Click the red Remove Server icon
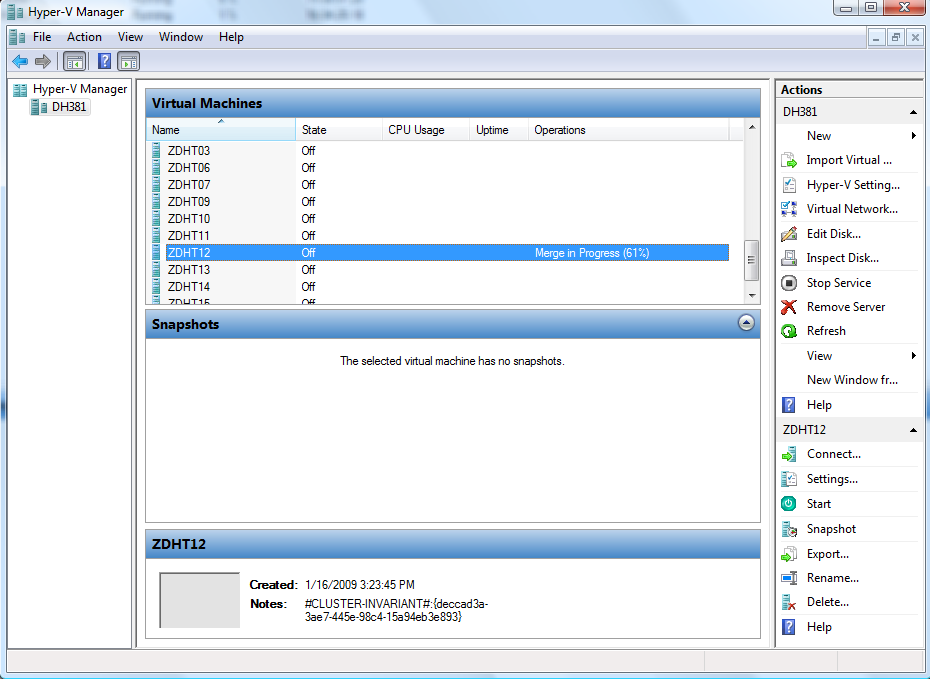930x679 pixels. click(789, 307)
